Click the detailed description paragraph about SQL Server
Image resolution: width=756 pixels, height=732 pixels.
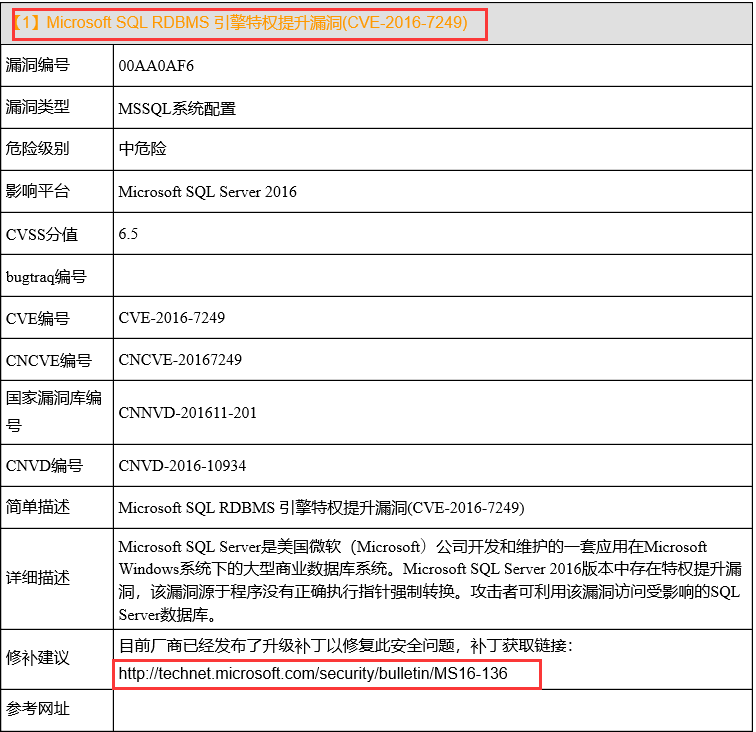(430, 581)
